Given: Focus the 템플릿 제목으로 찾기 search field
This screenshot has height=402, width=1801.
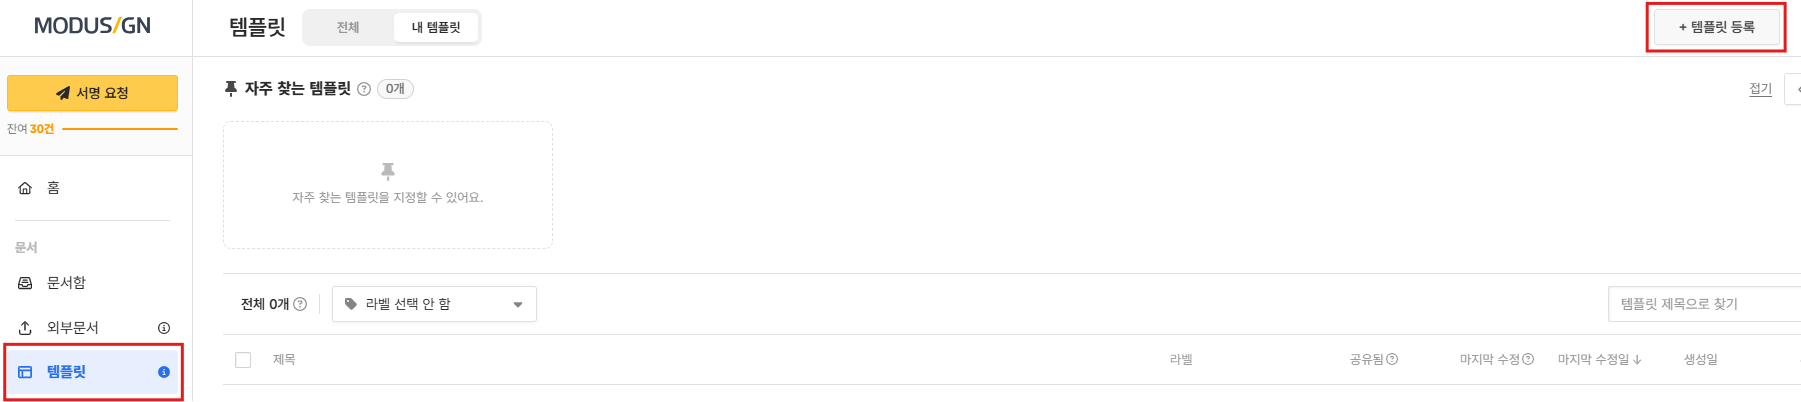Looking at the screenshot, I should click(1704, 304).
